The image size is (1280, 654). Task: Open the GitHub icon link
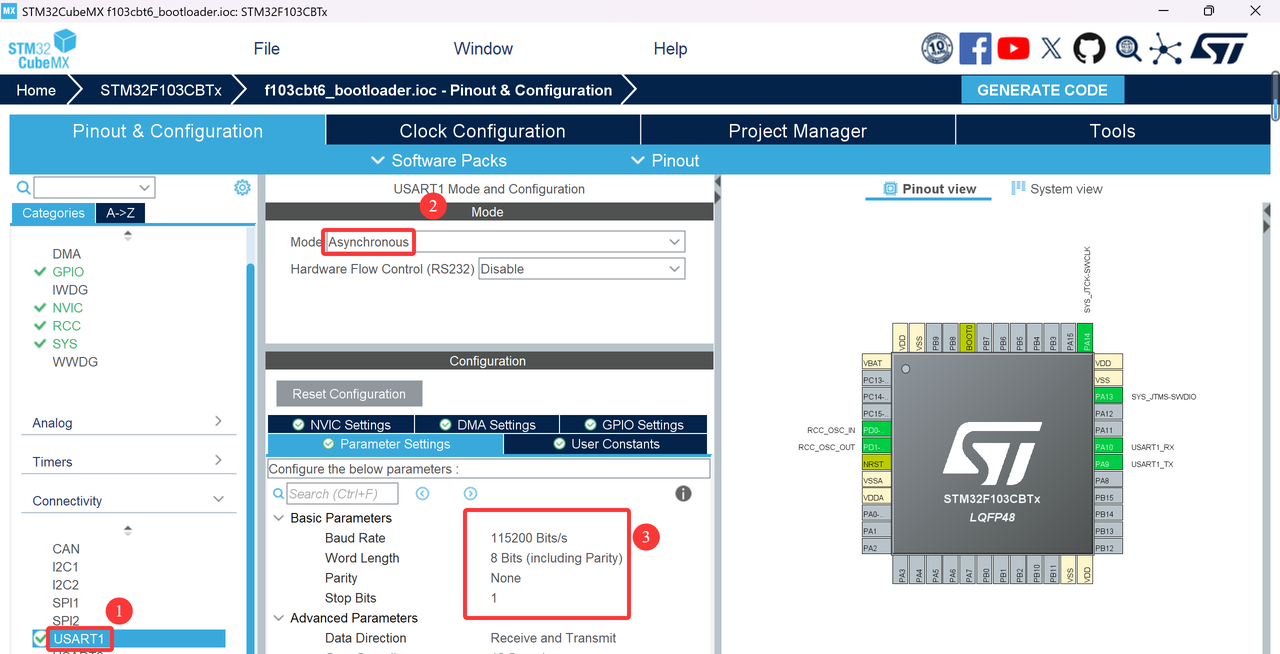pos(1089,48)
